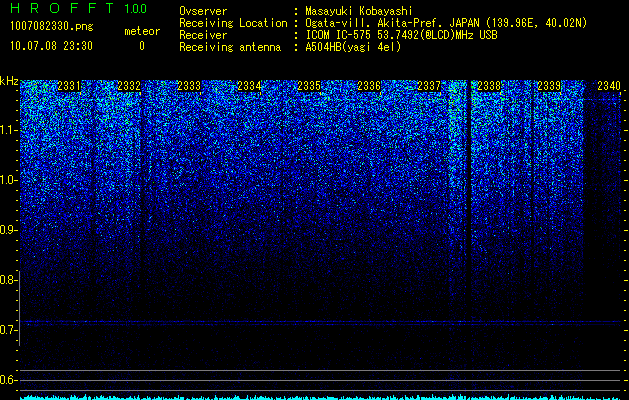Viewport: 629px width, 400px height.
Task: Click the Receiving antenna label
Action: coord(230,47)
